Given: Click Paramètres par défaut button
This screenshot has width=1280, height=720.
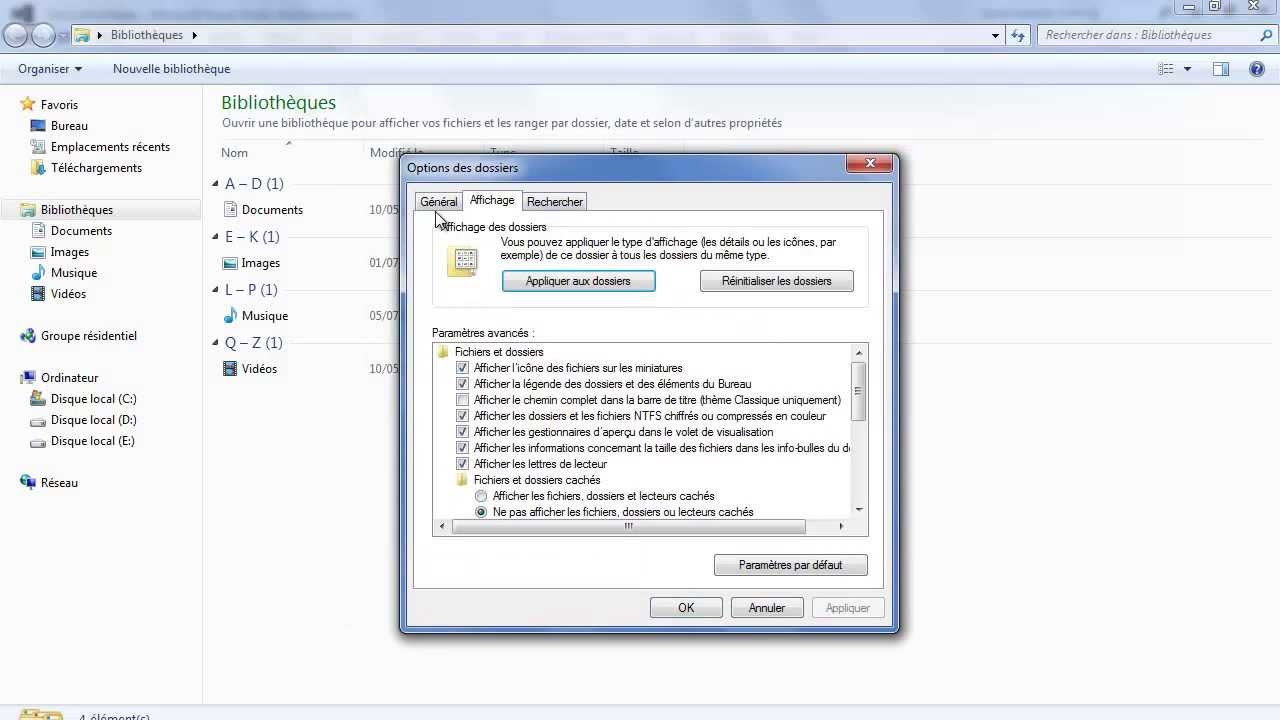Looking at the screenshot, I should [x=791, y=565].
